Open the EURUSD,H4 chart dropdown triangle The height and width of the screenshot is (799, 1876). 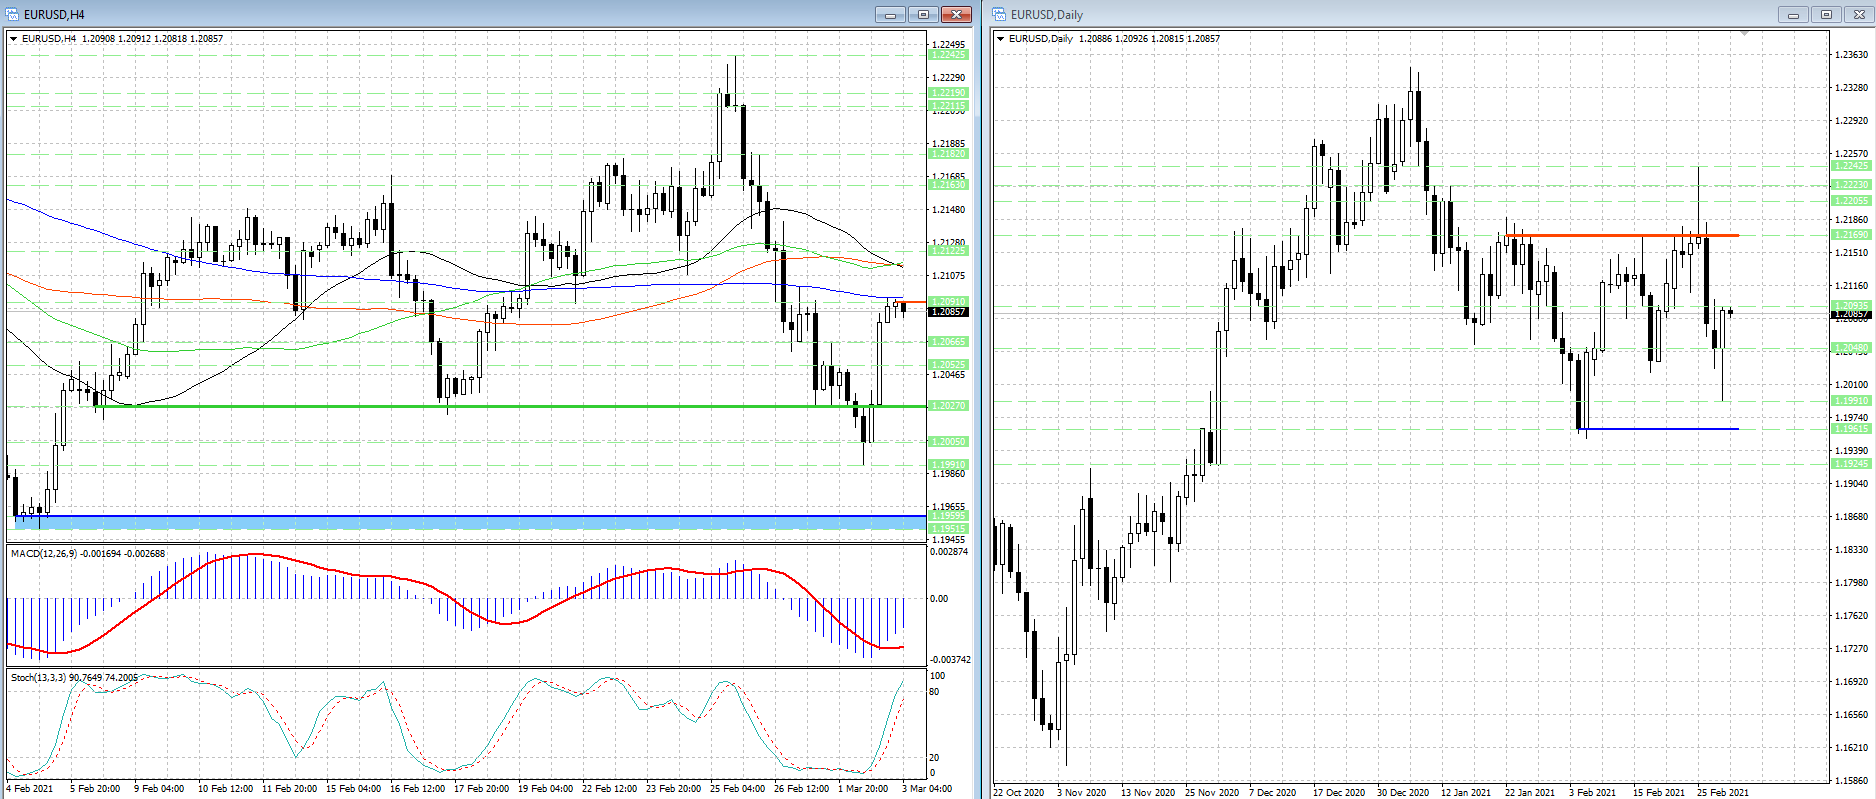click(14, 39)
